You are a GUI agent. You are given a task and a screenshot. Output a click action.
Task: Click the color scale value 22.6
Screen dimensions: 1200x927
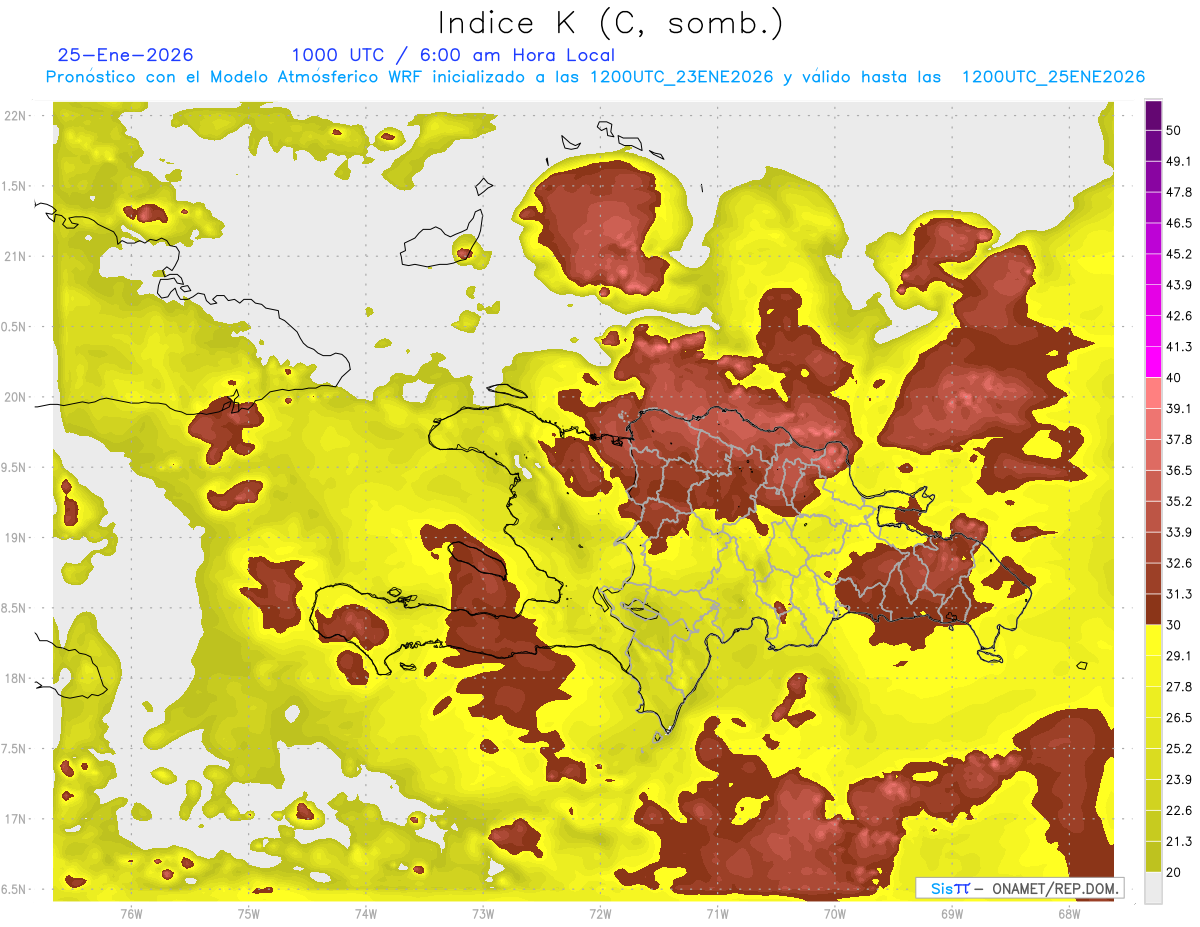click(1179, 810)
